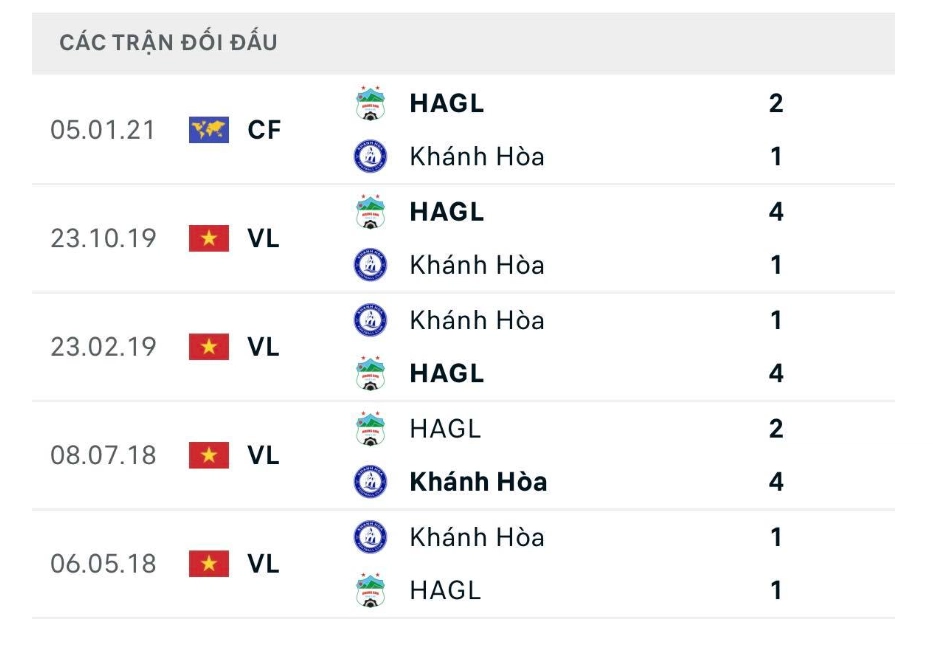Click HAGL's score of 2 in the top match

pyautogui.click(x=775, y=101)
